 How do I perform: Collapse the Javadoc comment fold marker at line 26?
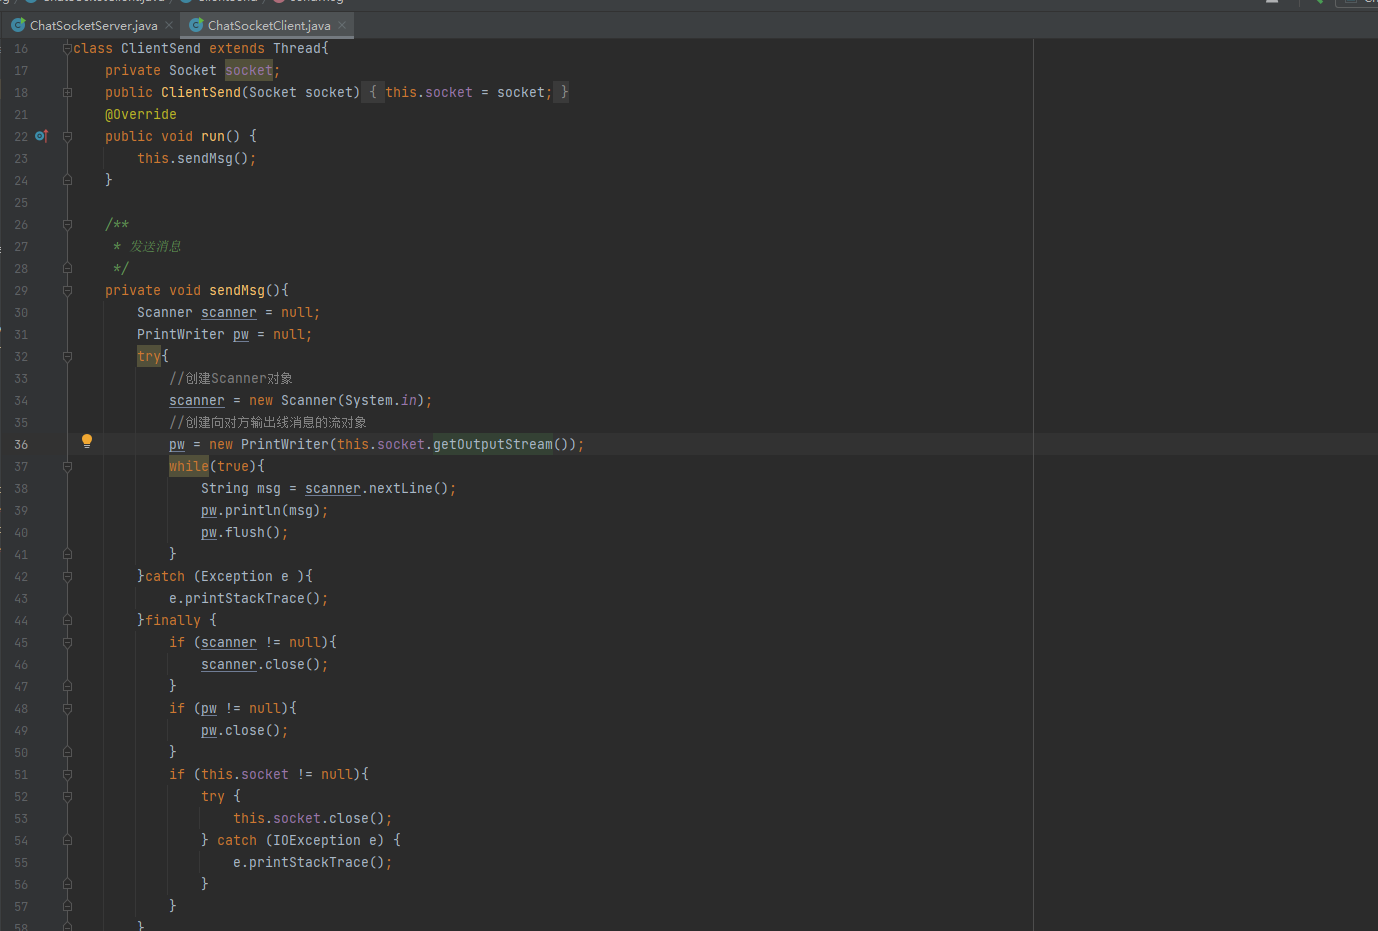[67, 224]
